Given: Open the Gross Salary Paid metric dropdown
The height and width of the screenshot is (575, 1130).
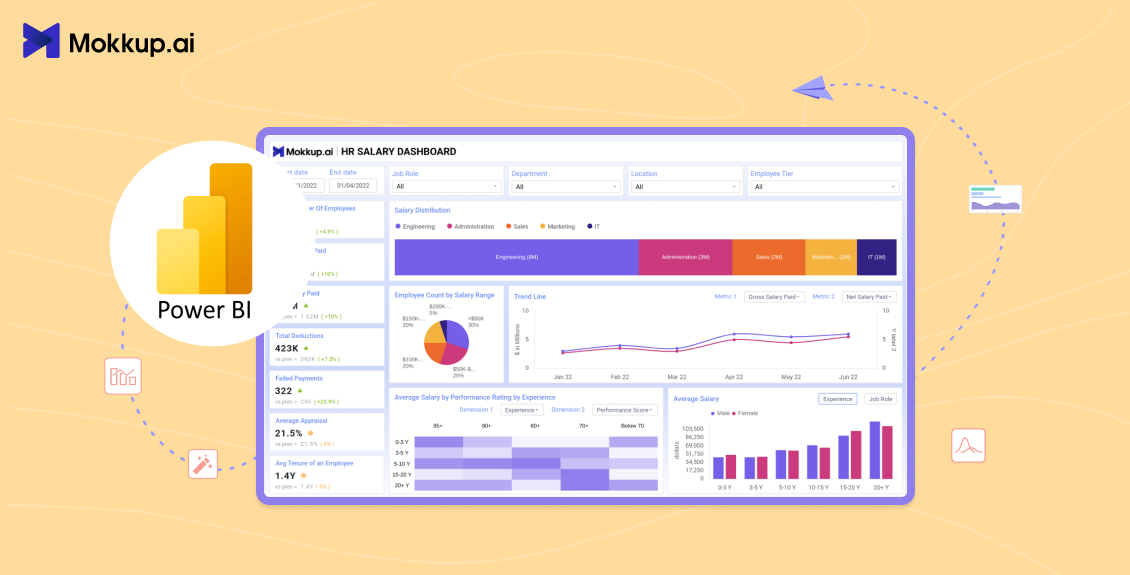Looking at the screenshot, I should coord(774,296).
